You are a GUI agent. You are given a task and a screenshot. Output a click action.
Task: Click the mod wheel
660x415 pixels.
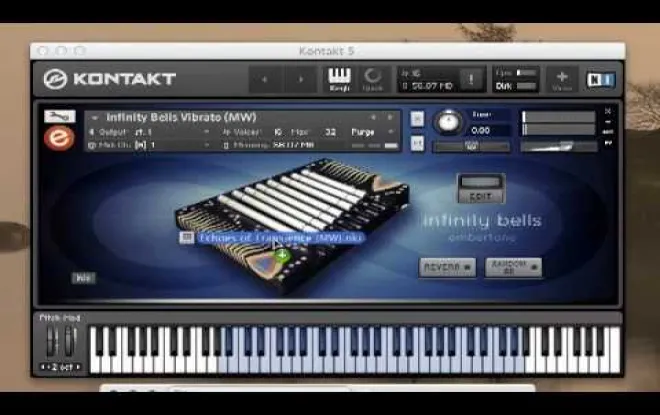click(70, 342)
